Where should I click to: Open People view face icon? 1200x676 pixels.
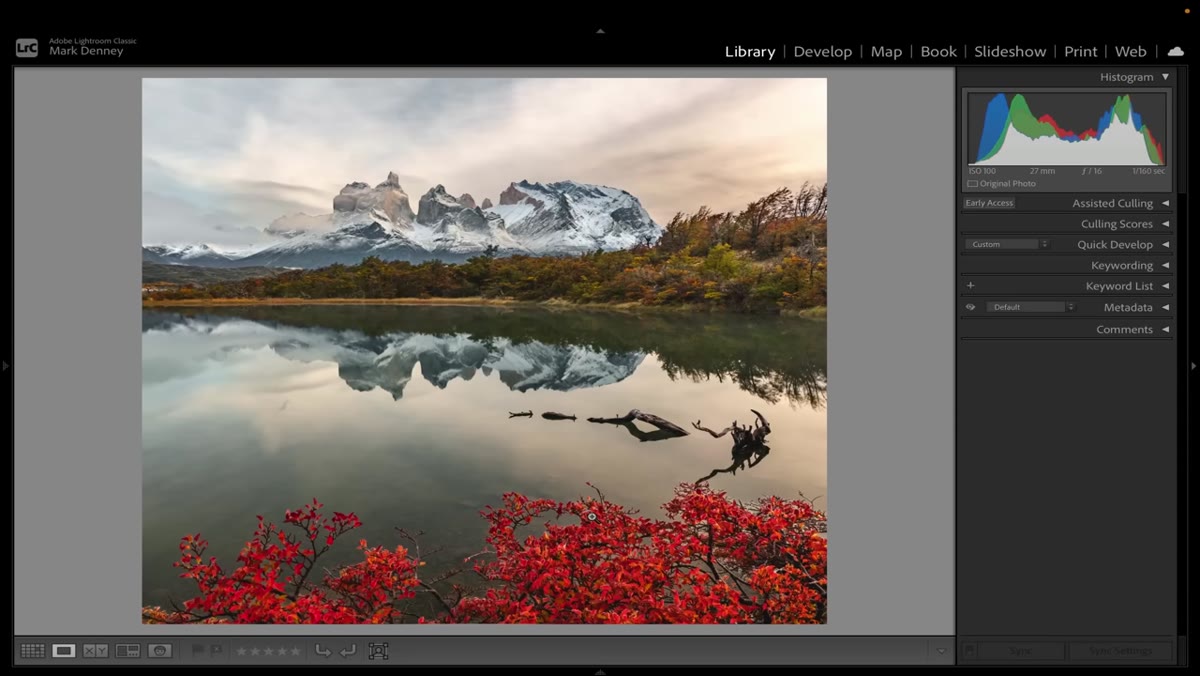160,651
